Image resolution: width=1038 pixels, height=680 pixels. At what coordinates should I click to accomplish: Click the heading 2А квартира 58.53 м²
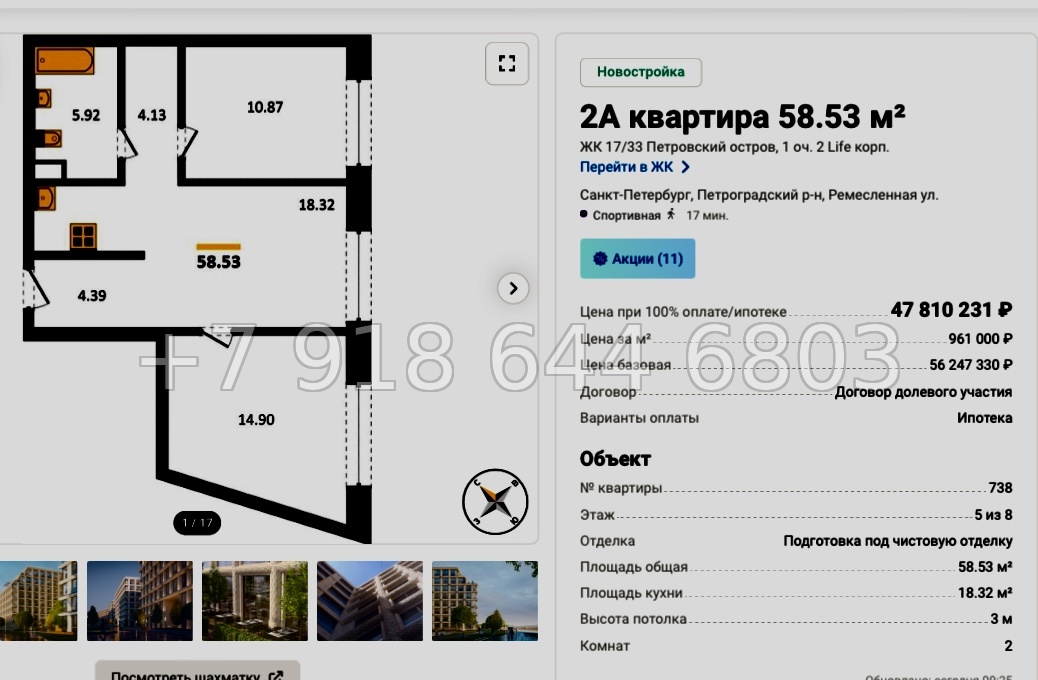(742, 117)
